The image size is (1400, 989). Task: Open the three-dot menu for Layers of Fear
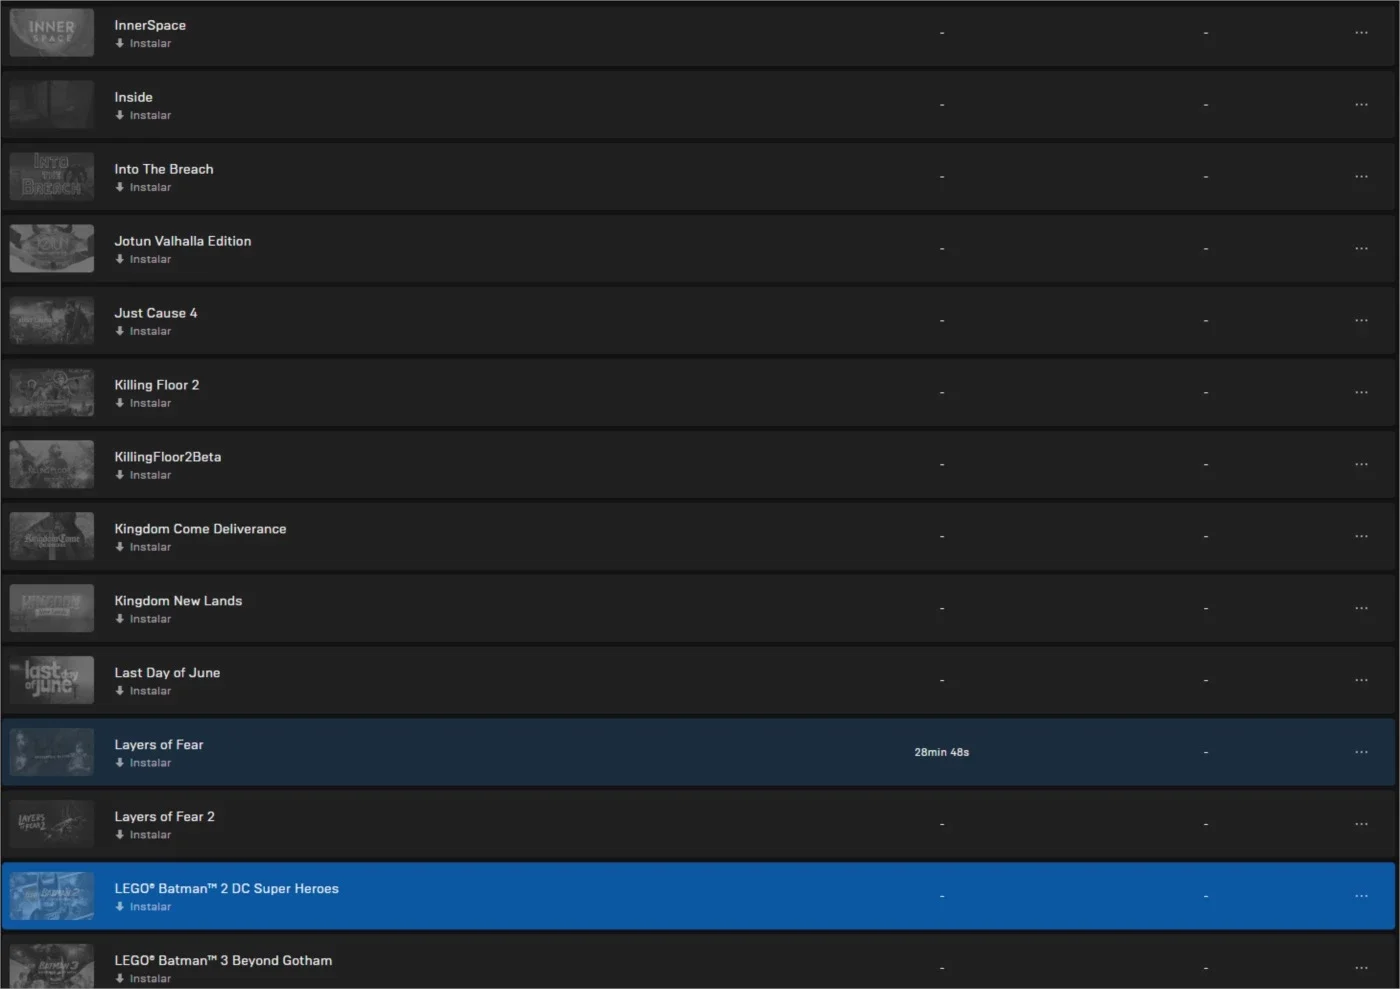click(1361, 752)
